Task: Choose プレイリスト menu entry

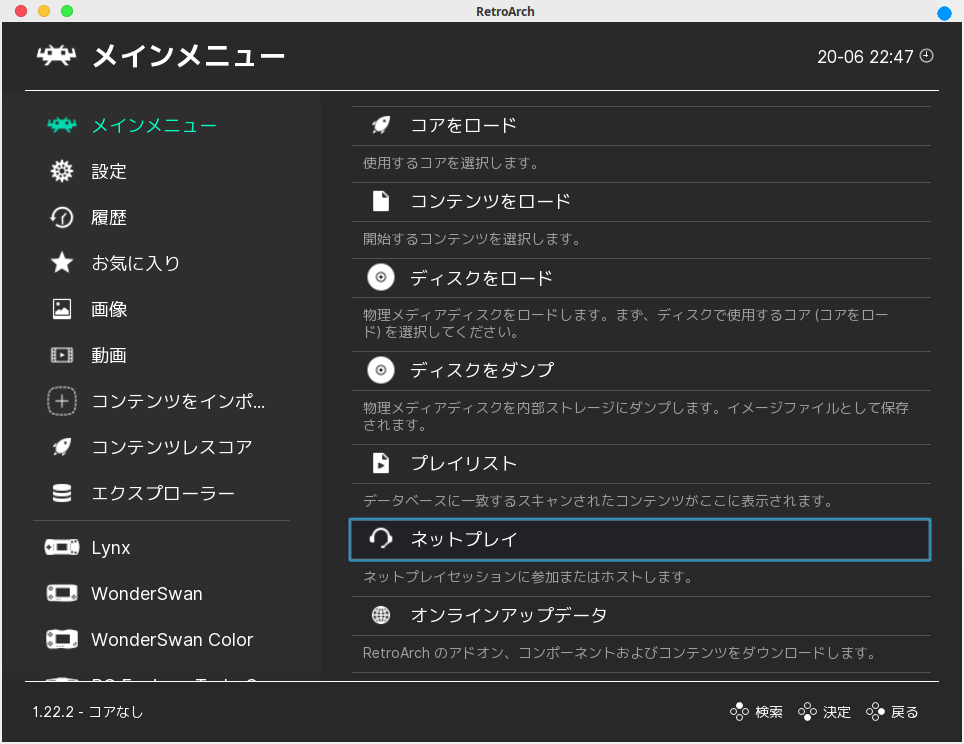Action: (x=641, y=464)
